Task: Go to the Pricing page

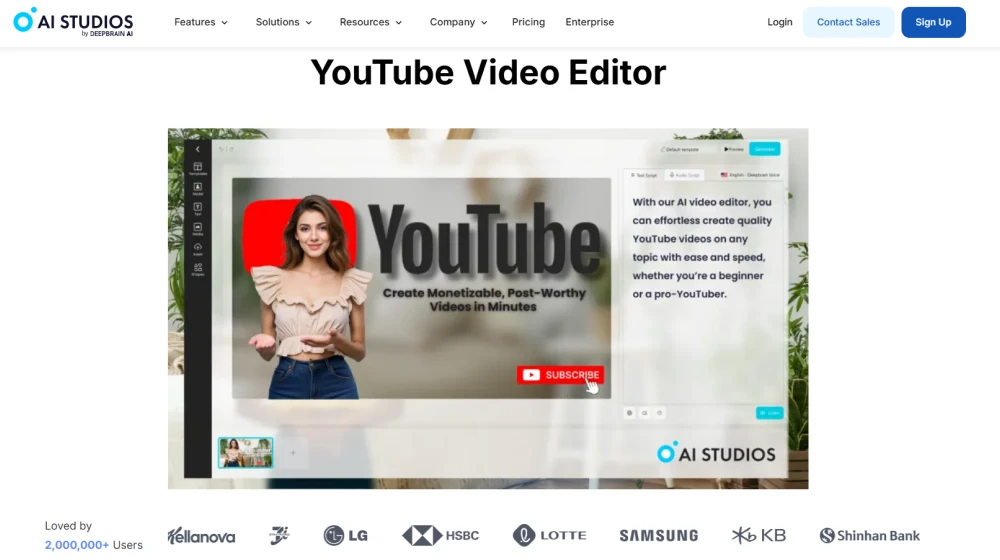Action: tap(528, 22)
